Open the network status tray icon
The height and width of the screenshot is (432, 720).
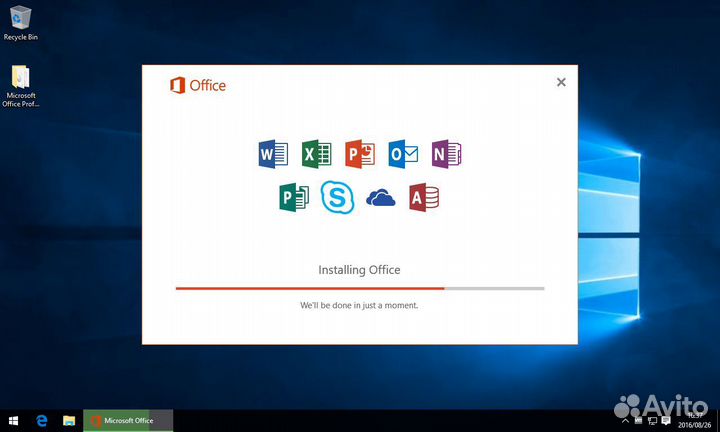pos(652,421)
